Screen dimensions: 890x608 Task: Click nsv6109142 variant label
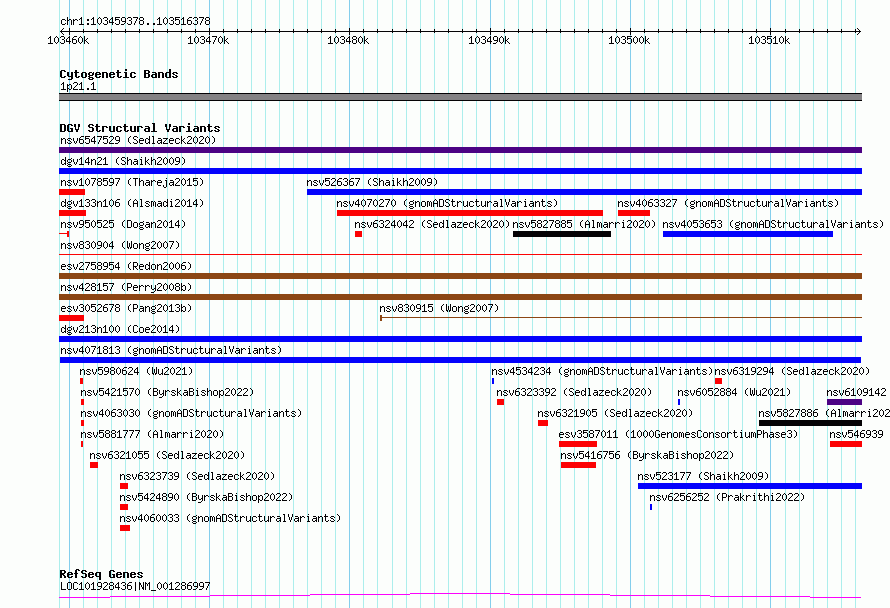[857, 392]
